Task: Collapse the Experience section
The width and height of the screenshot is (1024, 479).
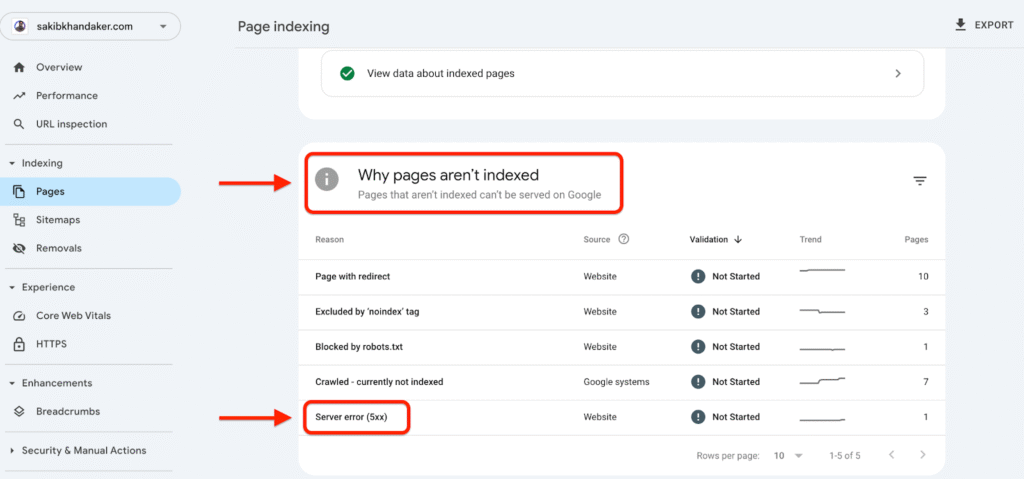Action: pyautogui.click(x=12, y=287)
